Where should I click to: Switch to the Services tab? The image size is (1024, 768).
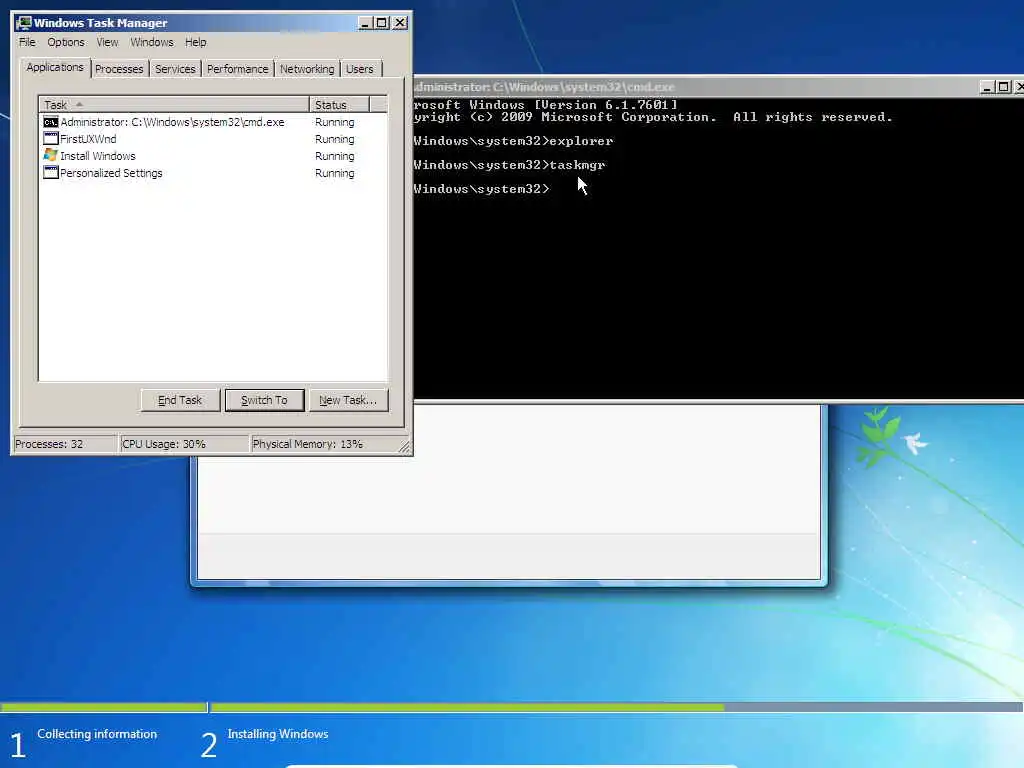175,69
